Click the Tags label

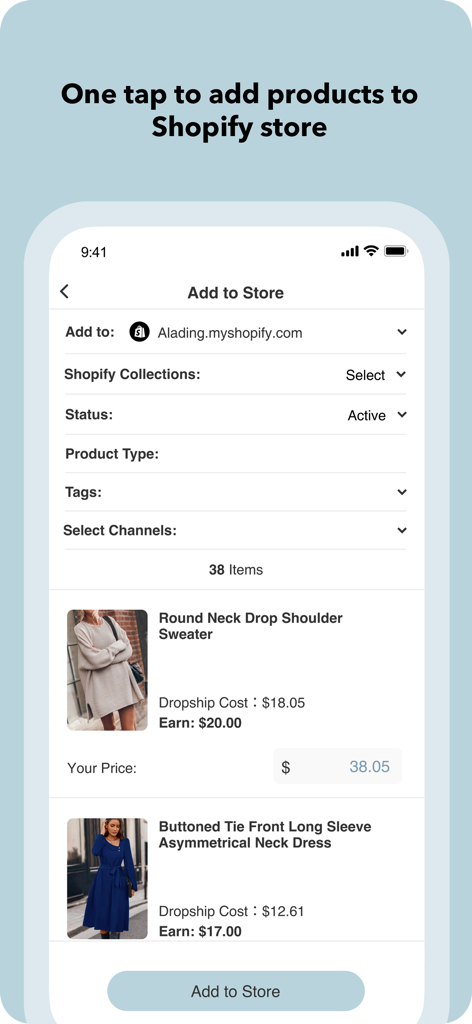(x=84, y=492)
